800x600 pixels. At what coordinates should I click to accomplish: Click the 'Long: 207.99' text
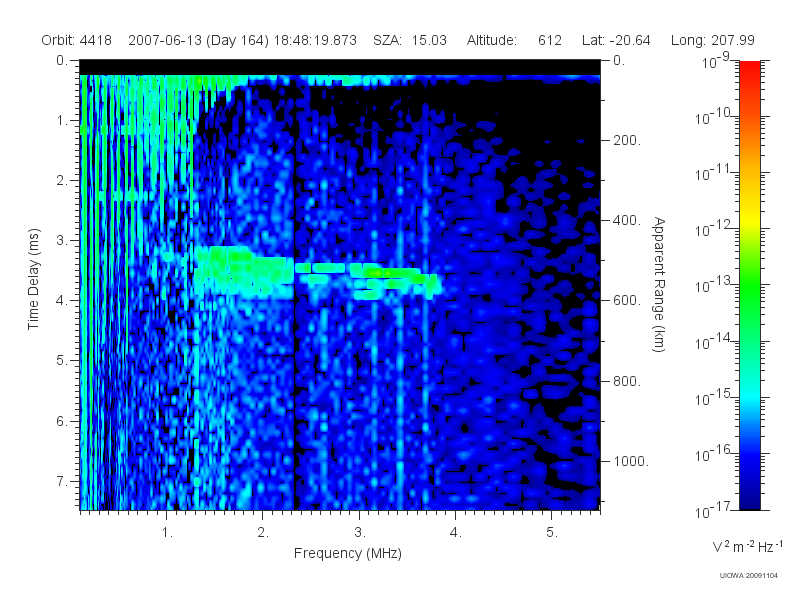point(712,40)
